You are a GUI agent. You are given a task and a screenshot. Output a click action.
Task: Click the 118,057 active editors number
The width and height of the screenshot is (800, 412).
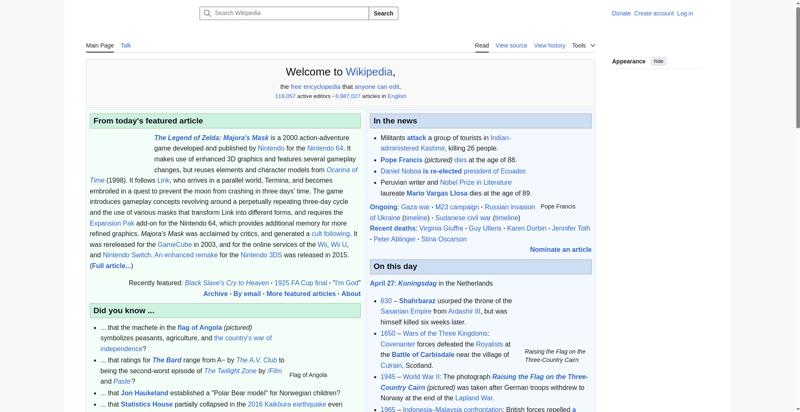click(x=285, y=96)
